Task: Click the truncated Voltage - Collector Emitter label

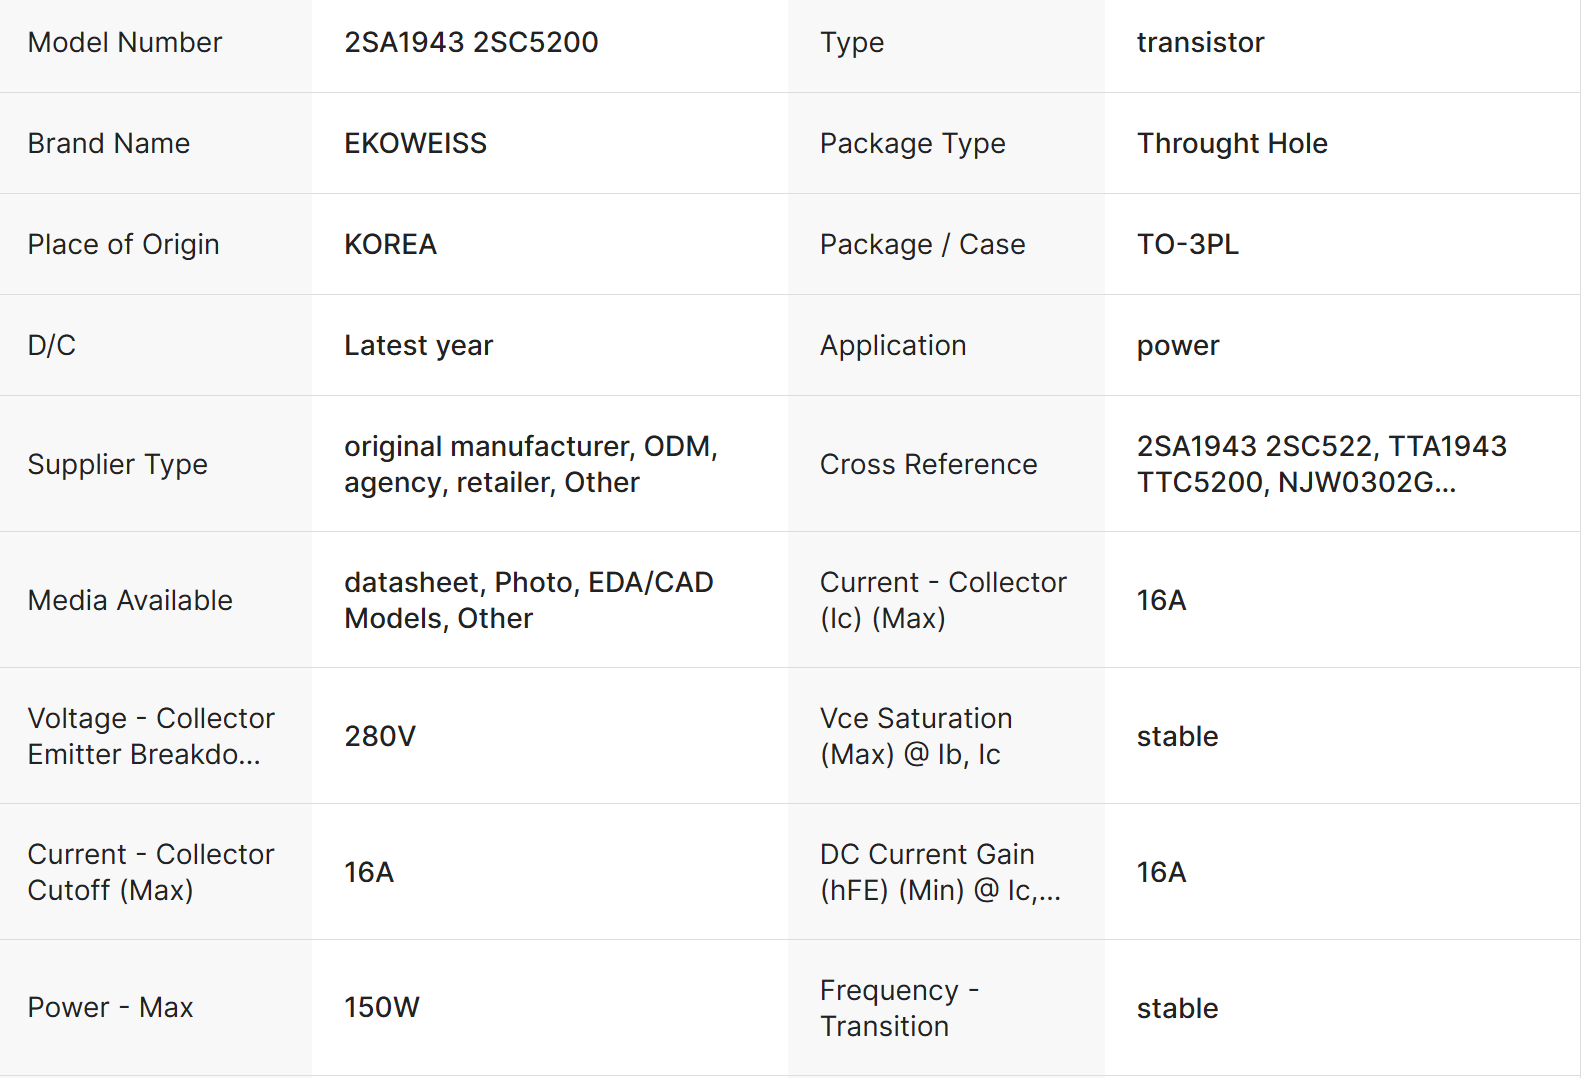Action: 150,736
